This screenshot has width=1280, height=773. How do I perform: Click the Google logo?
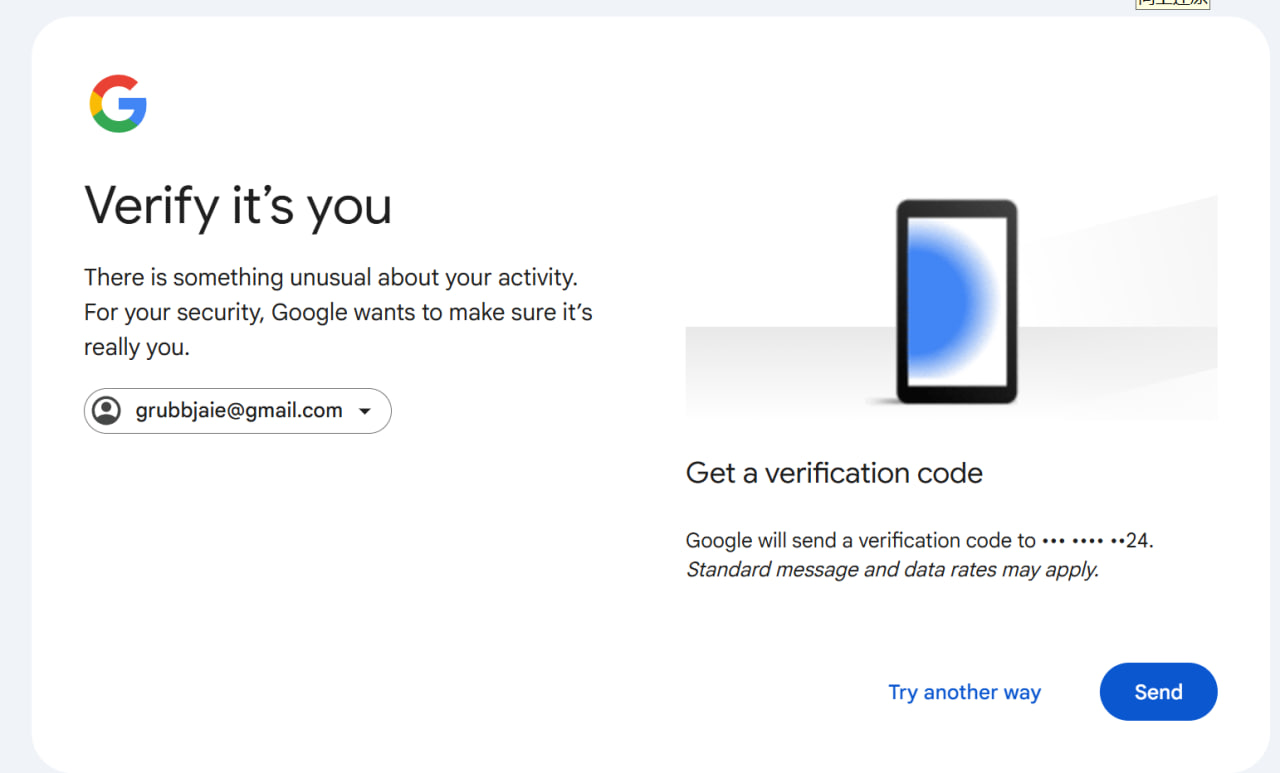(118, 103)
